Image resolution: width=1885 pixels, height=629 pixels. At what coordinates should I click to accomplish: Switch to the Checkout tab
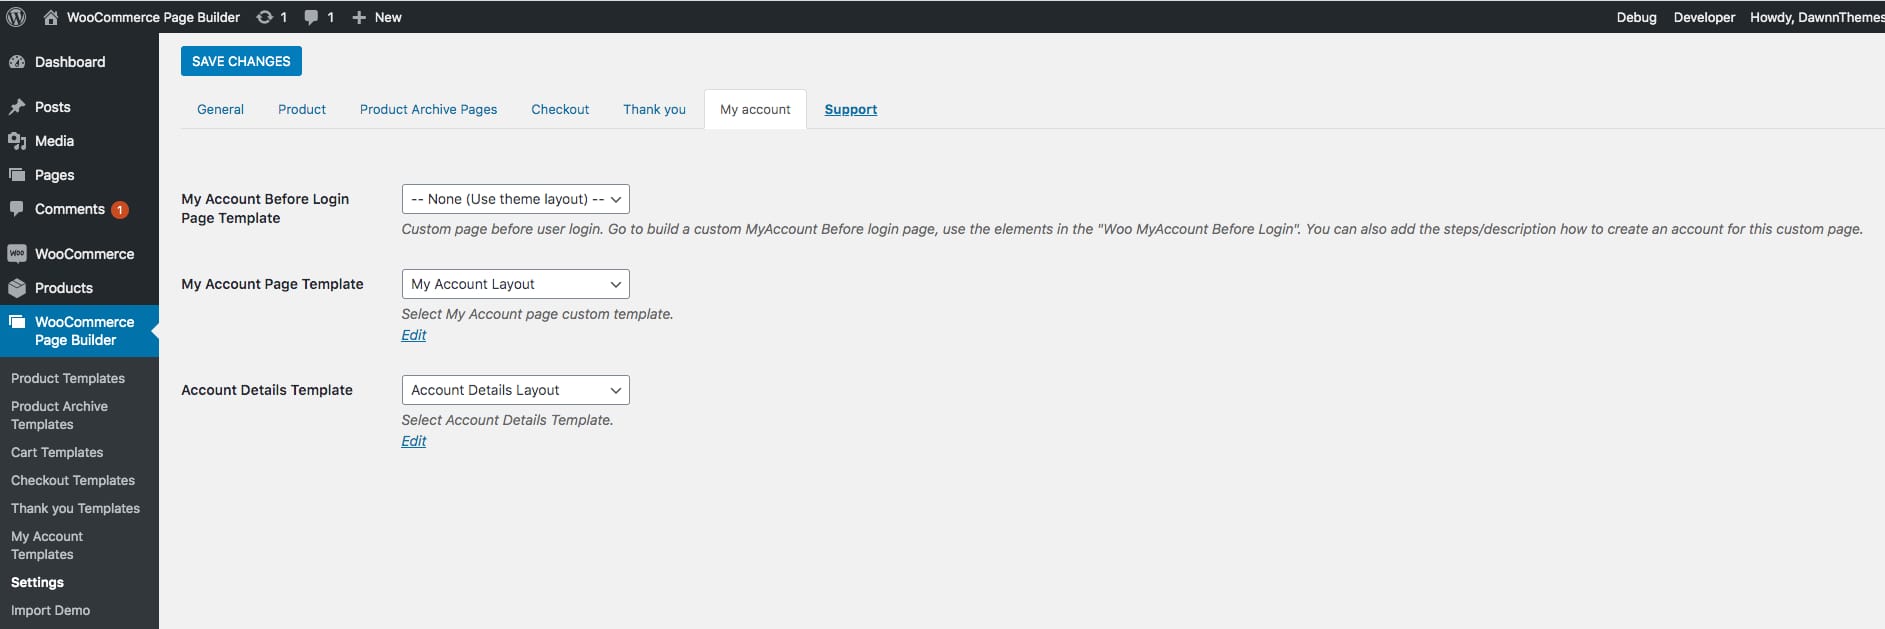(x=560, y=110)
